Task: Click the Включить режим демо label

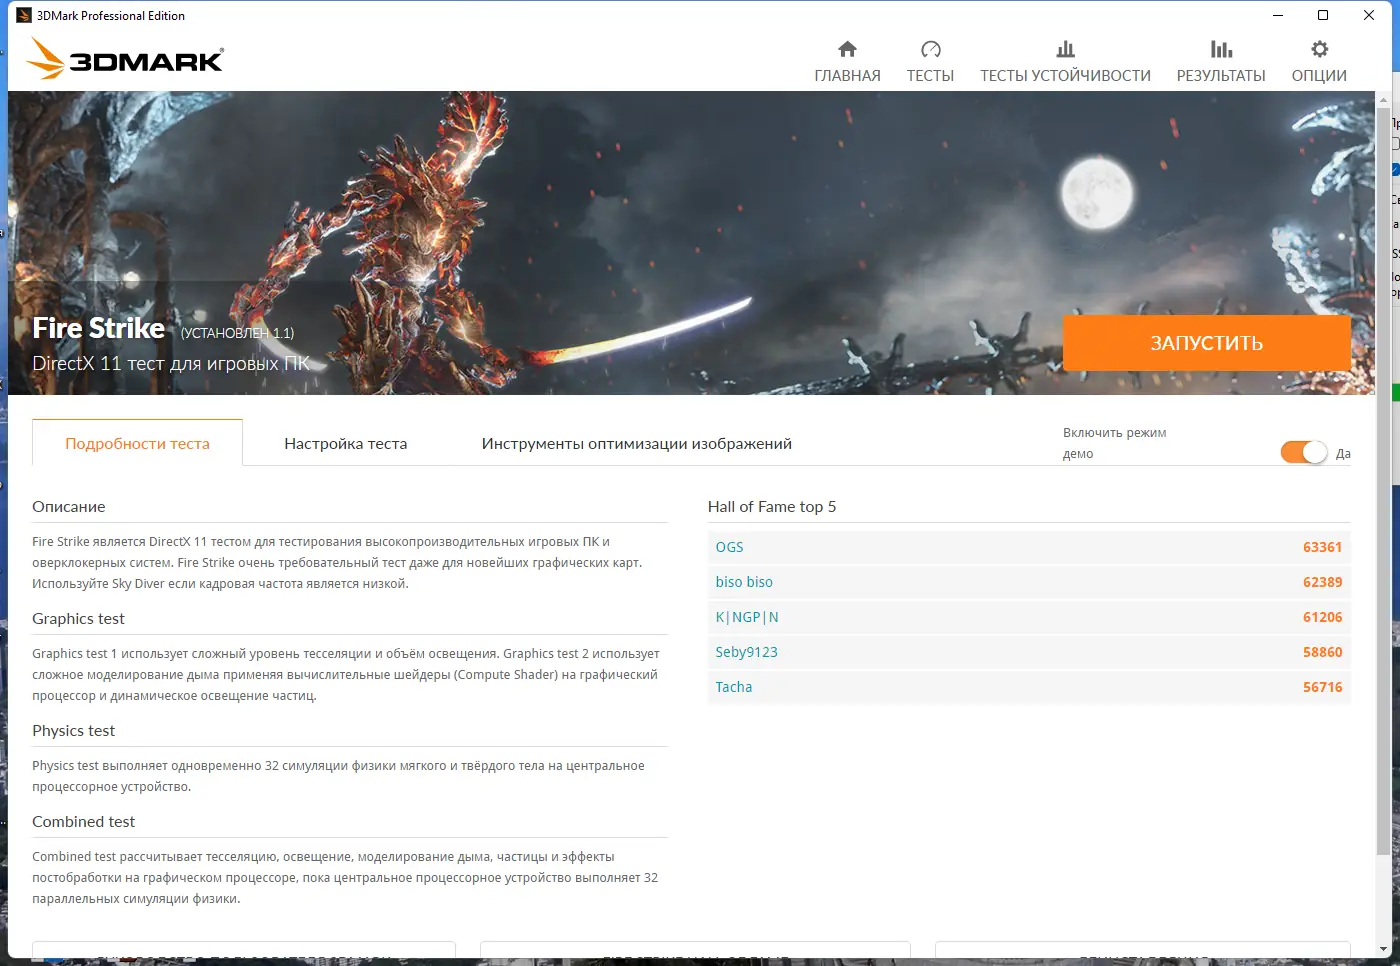Action: (1114, 443)
